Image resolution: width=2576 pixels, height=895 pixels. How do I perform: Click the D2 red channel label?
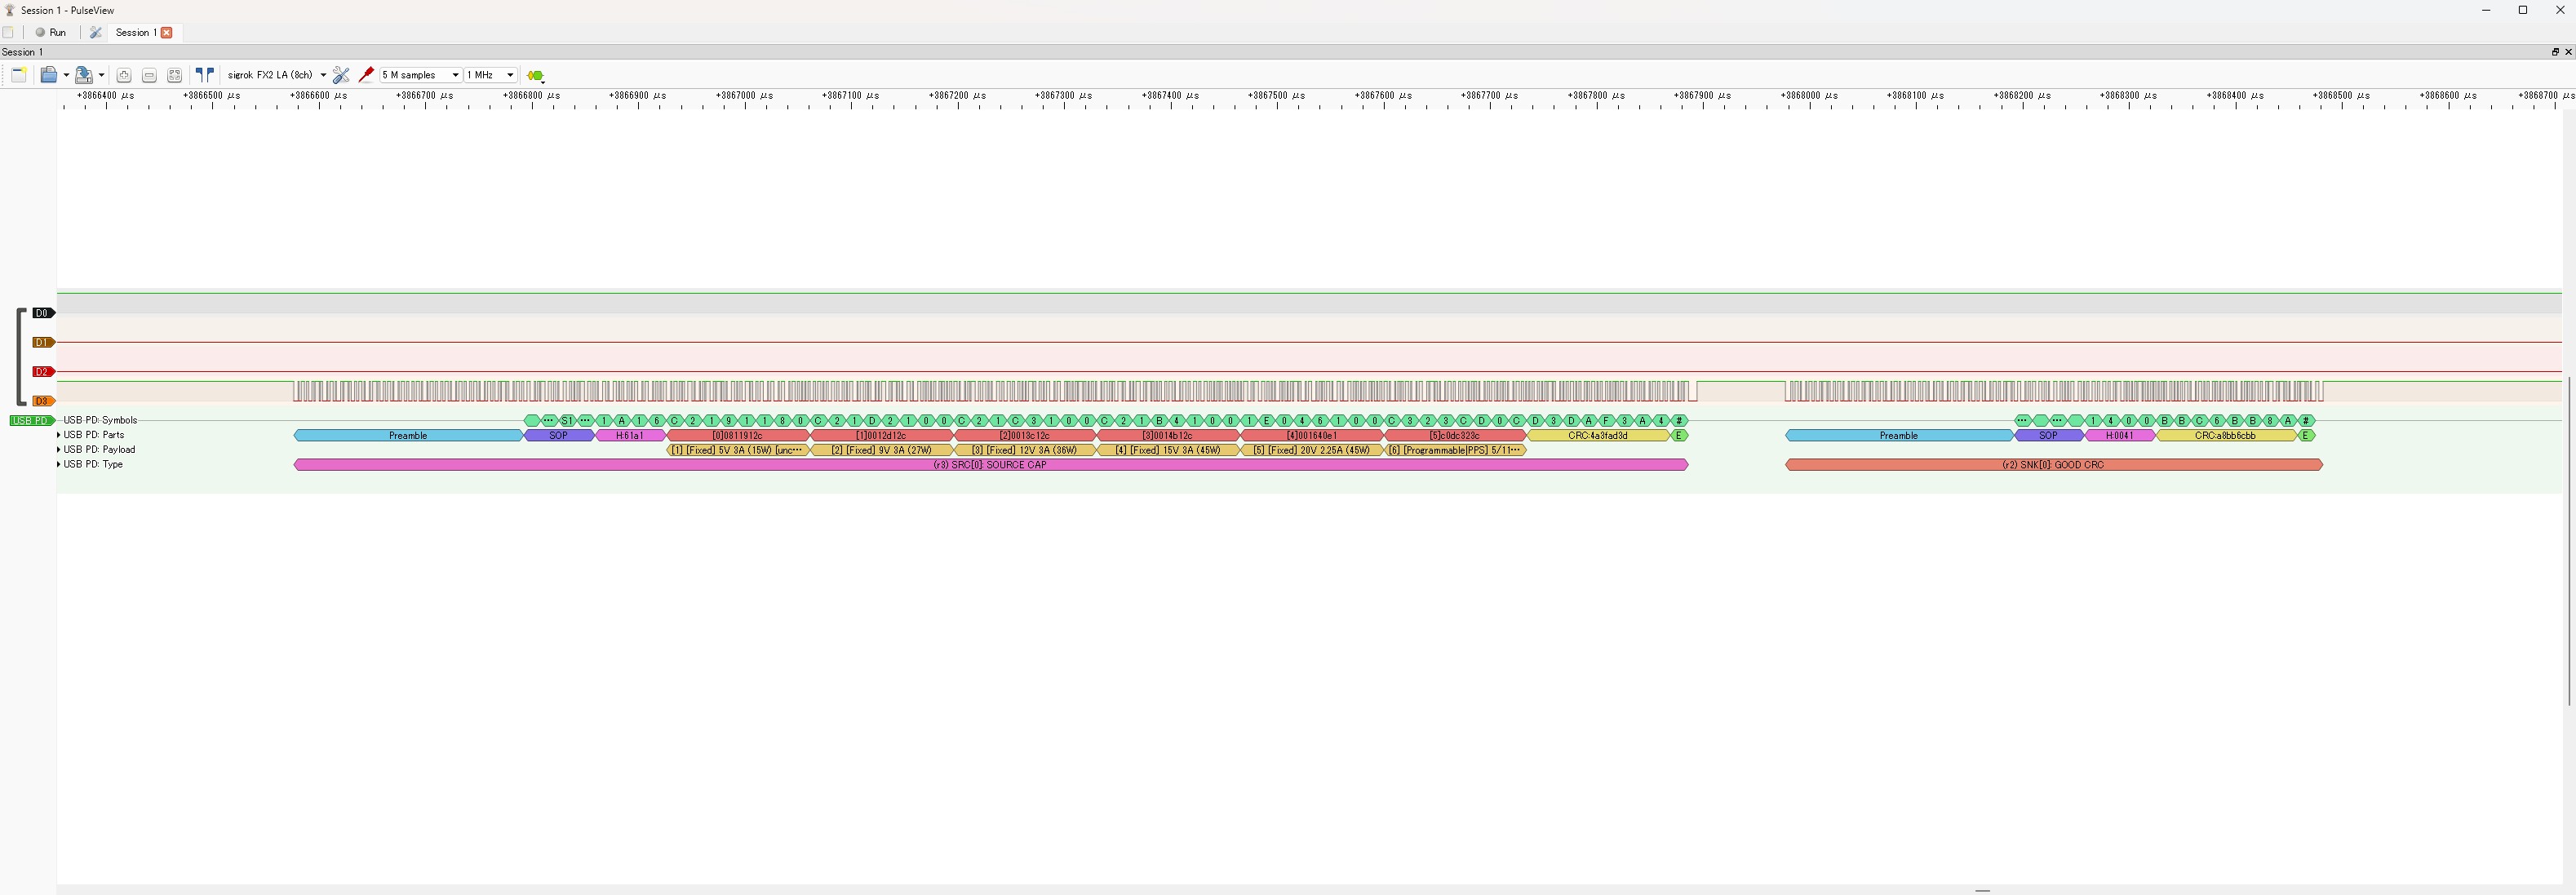pyautogui.click(x=42, y=372)
